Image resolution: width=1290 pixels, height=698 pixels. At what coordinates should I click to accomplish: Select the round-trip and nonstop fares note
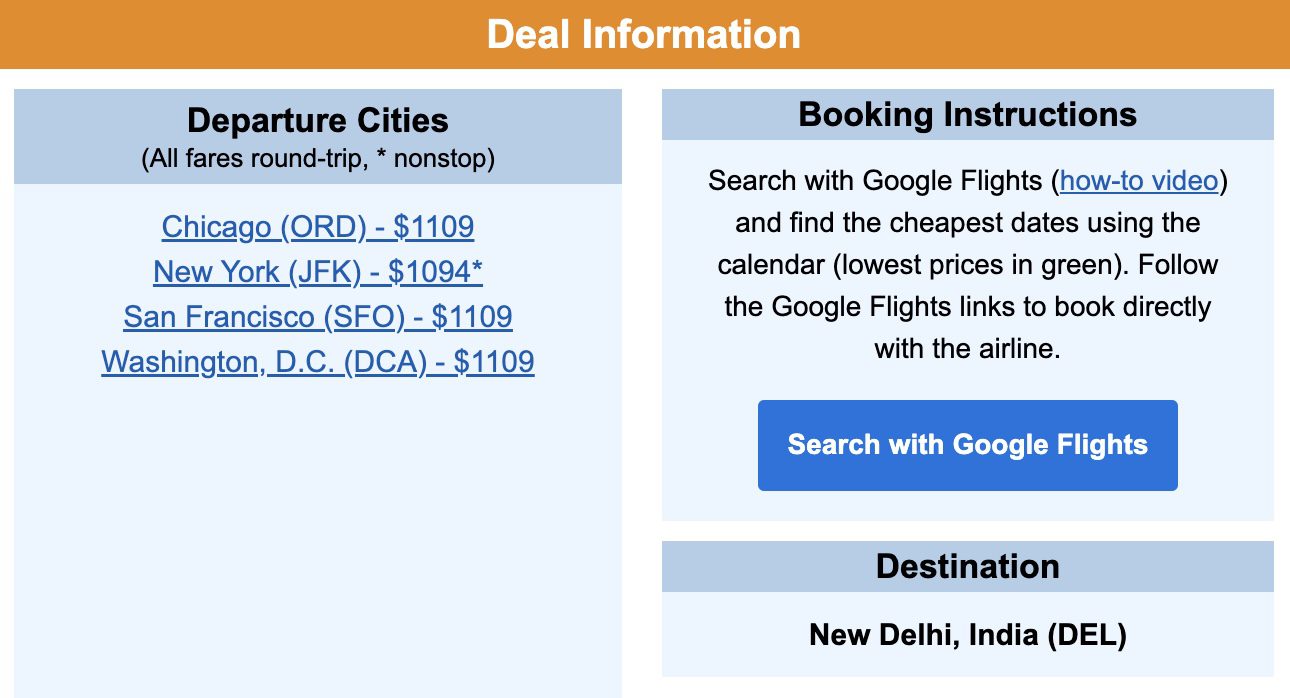pyautogui.click(x=317, y=158)
